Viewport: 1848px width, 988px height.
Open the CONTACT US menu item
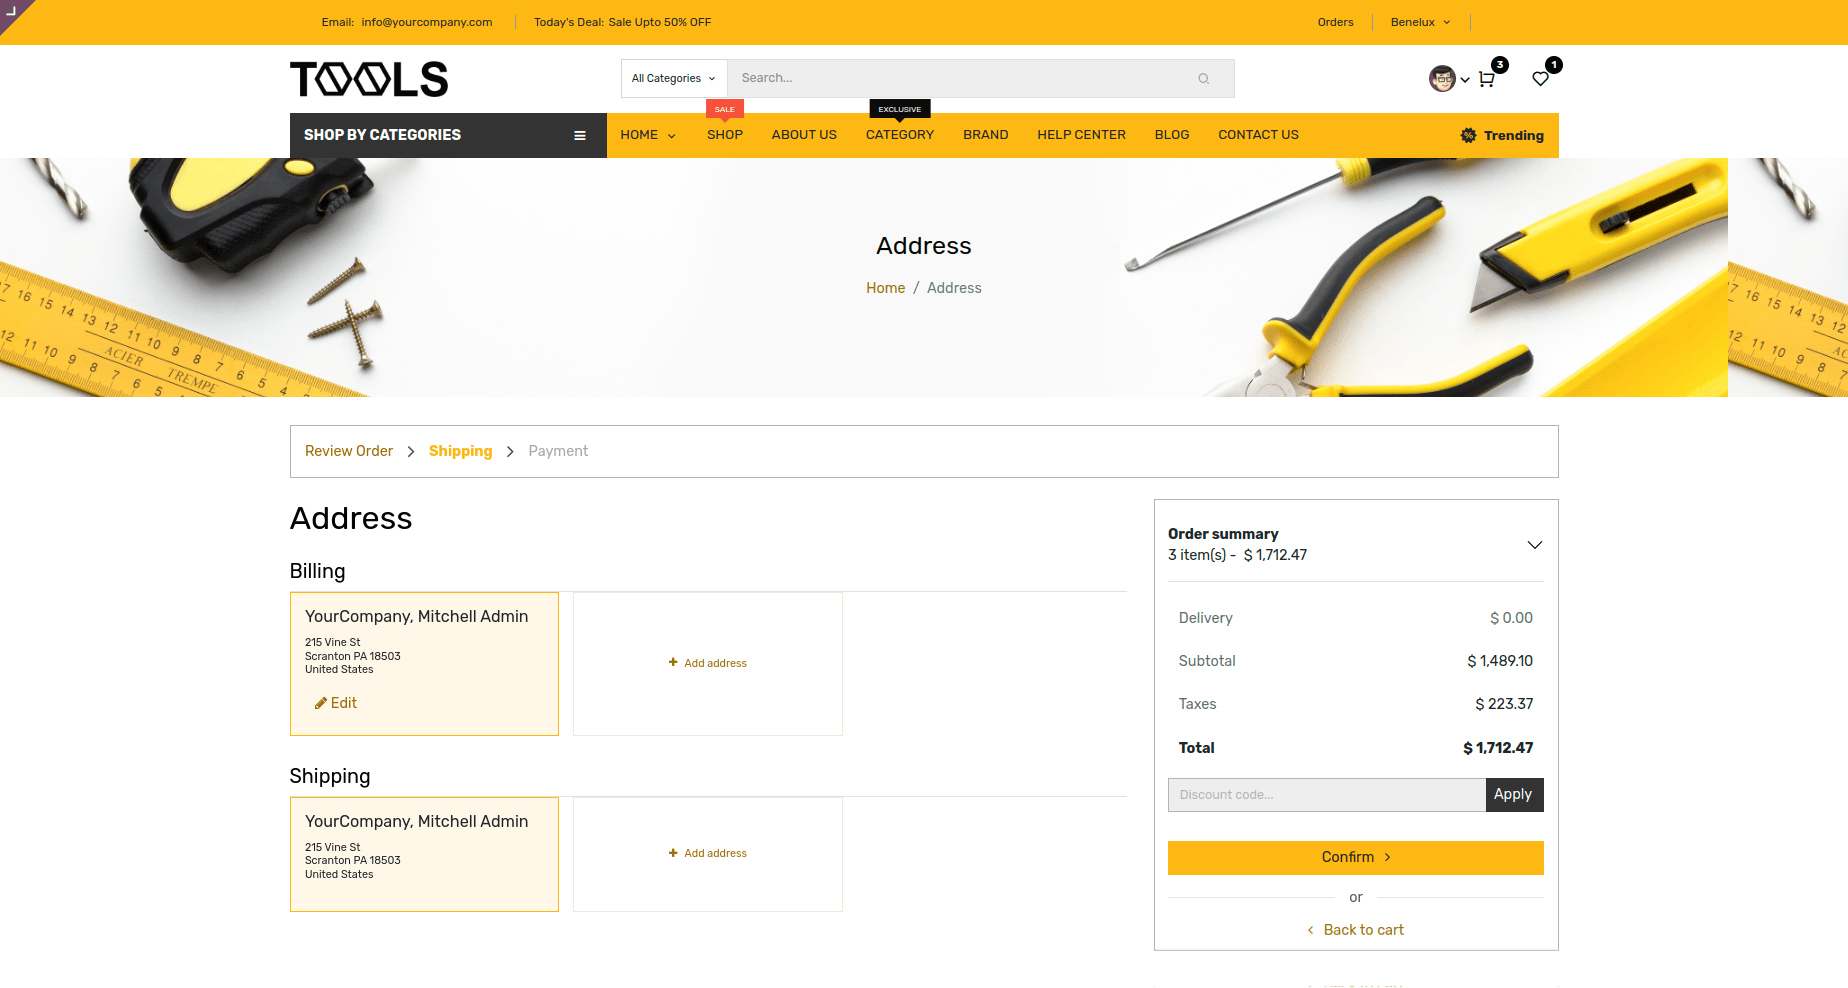[1258, 135]
